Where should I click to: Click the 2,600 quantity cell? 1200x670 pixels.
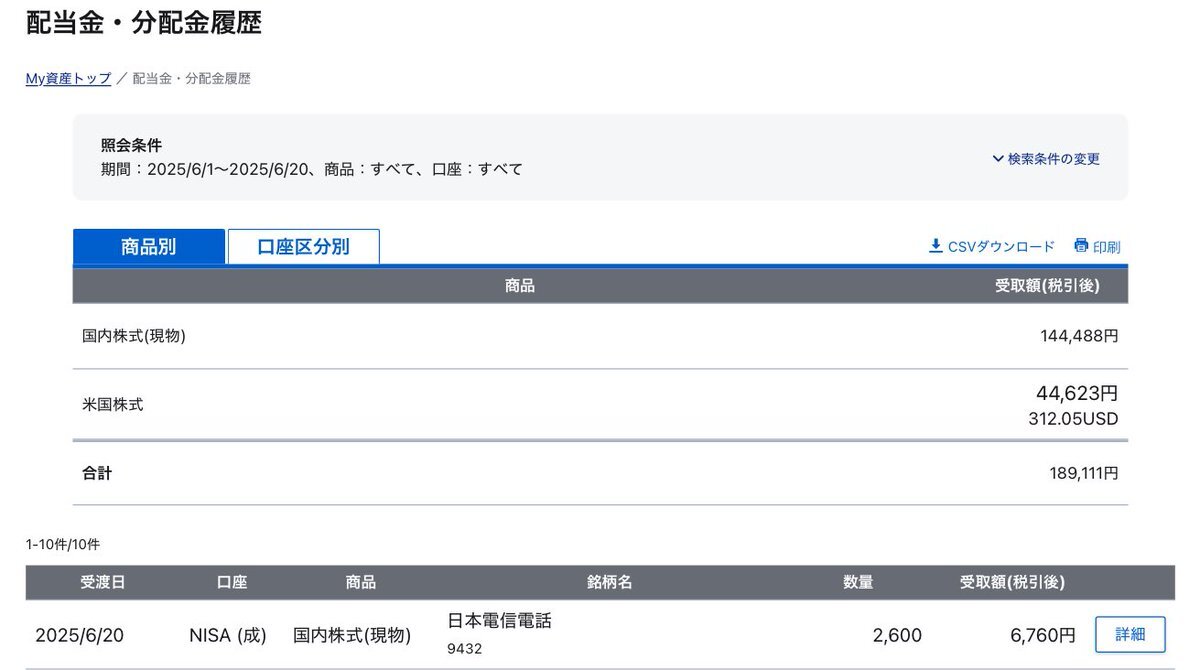[897, 635]
